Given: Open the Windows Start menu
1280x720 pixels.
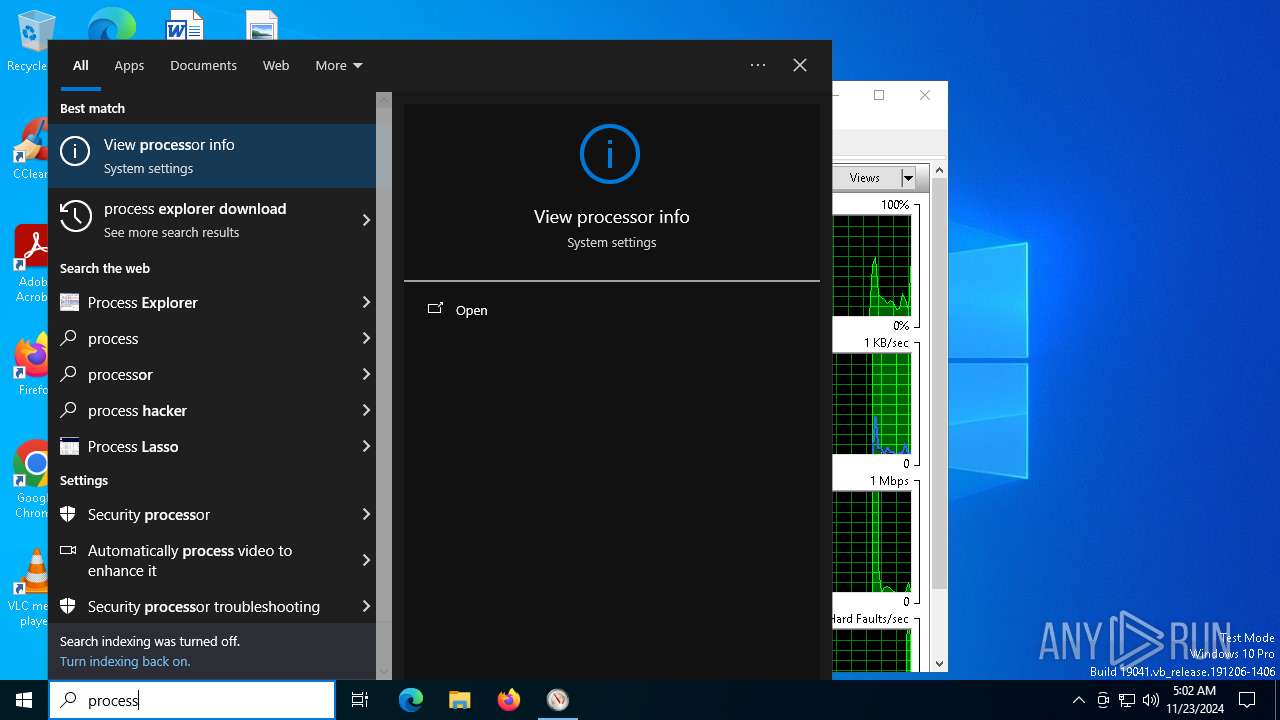Looking at the screenshot, I should click(24, 700).
